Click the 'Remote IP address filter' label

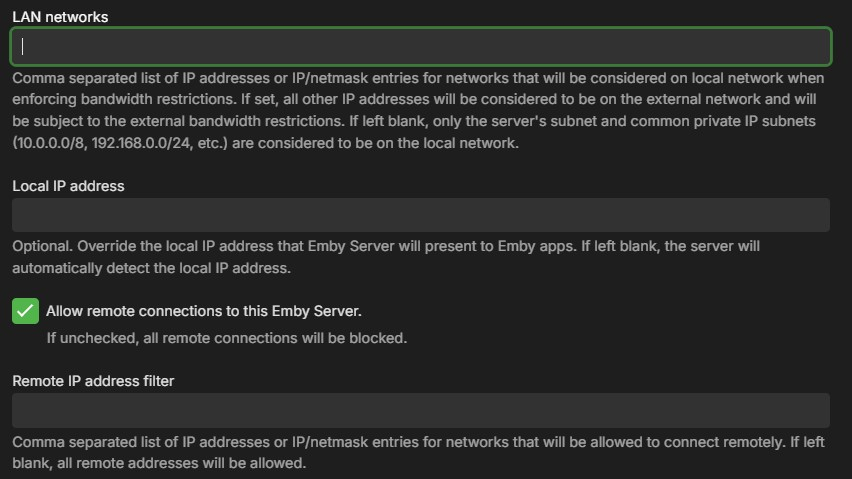(x=93, y=381)
